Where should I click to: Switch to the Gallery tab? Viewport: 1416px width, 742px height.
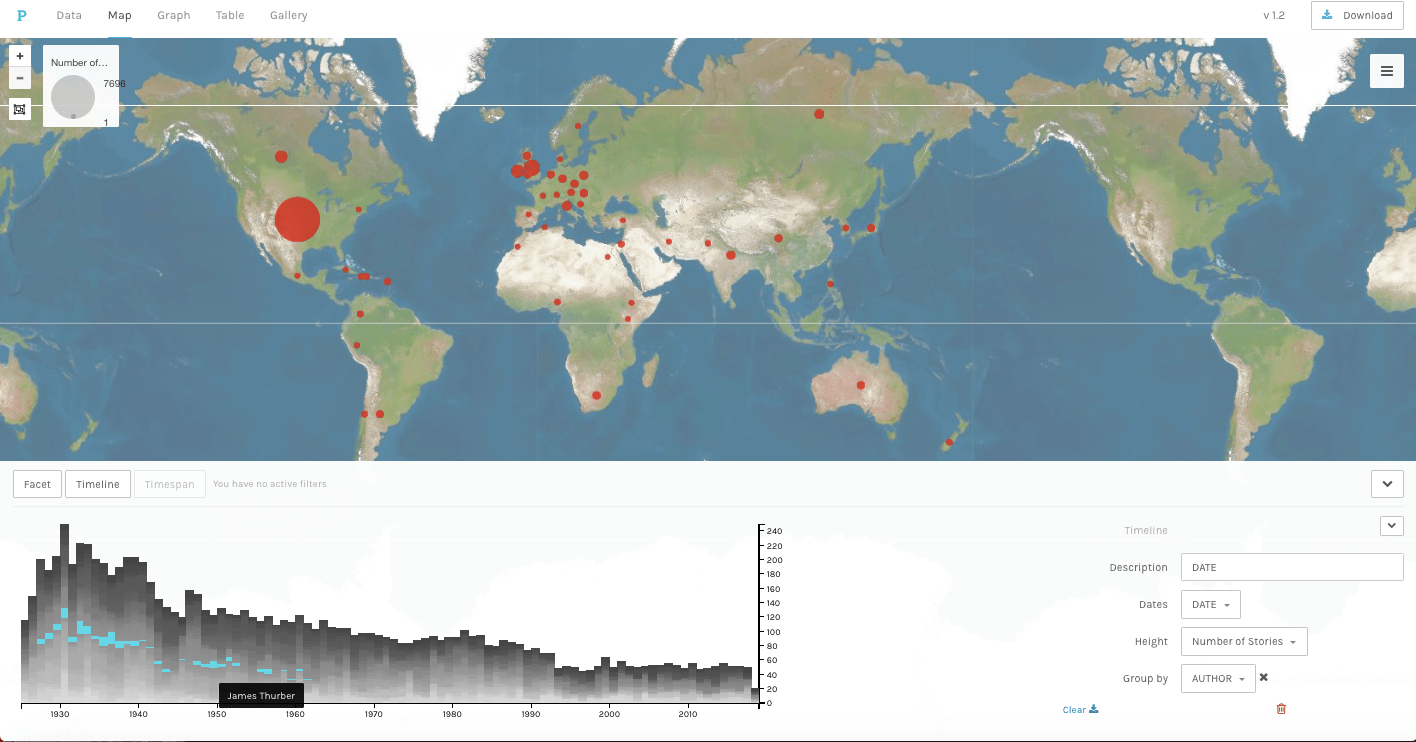click(x=289, y=15)
